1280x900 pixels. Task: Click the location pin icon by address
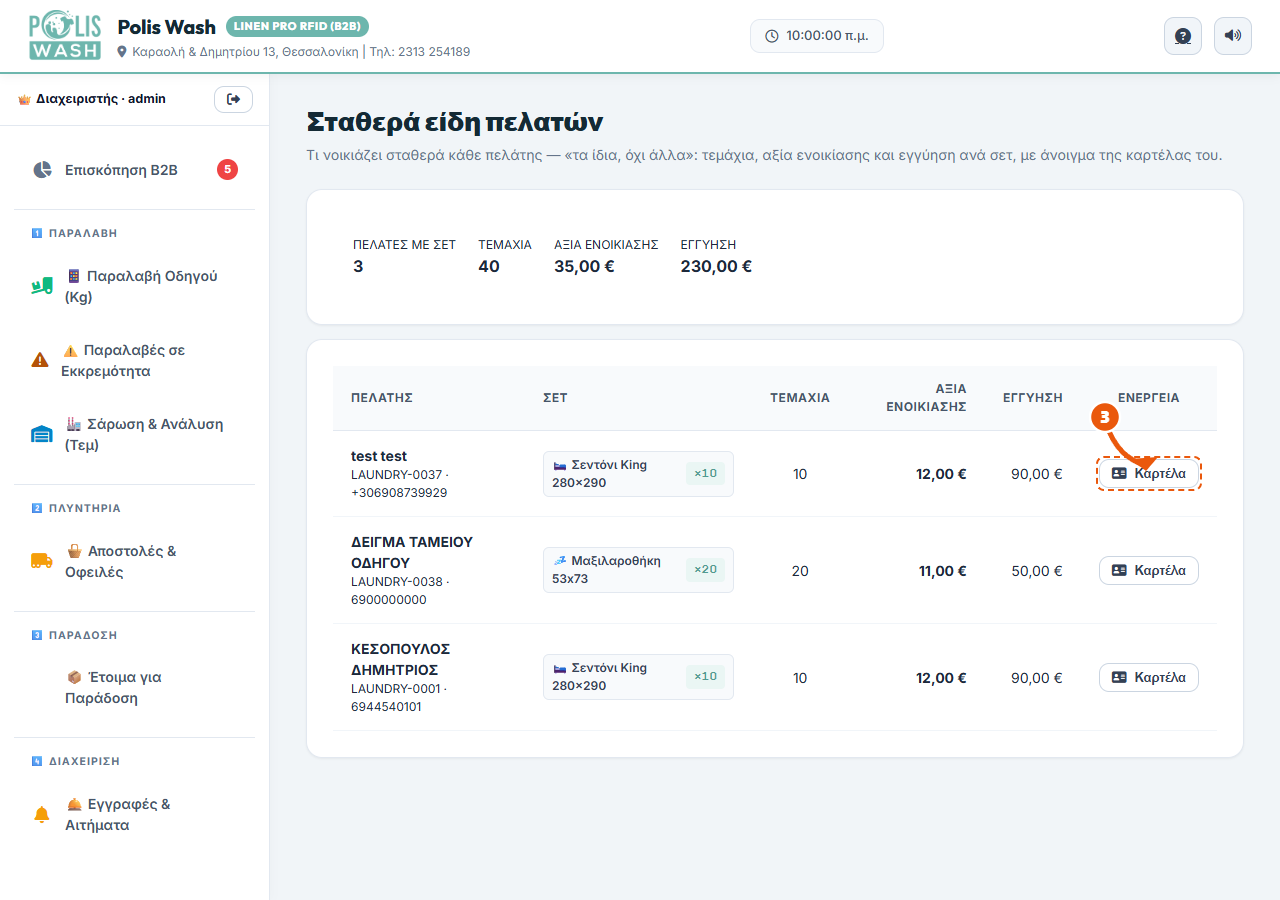pyautogui.click(x=123, y=52)
